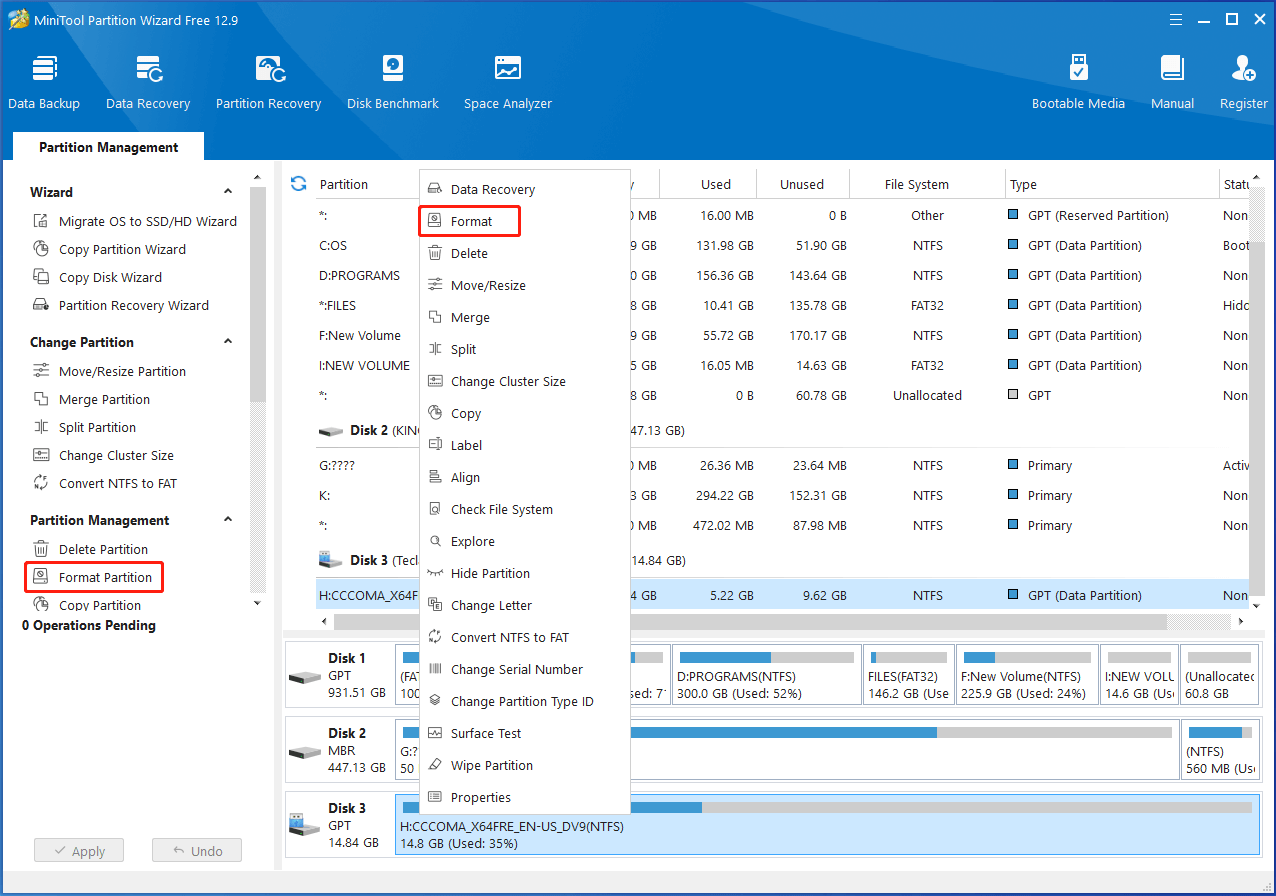Click partition table right scroll arrow
Image resolution: width=1276 pixels, height=896 pixels.
(x=1241, y=621)
